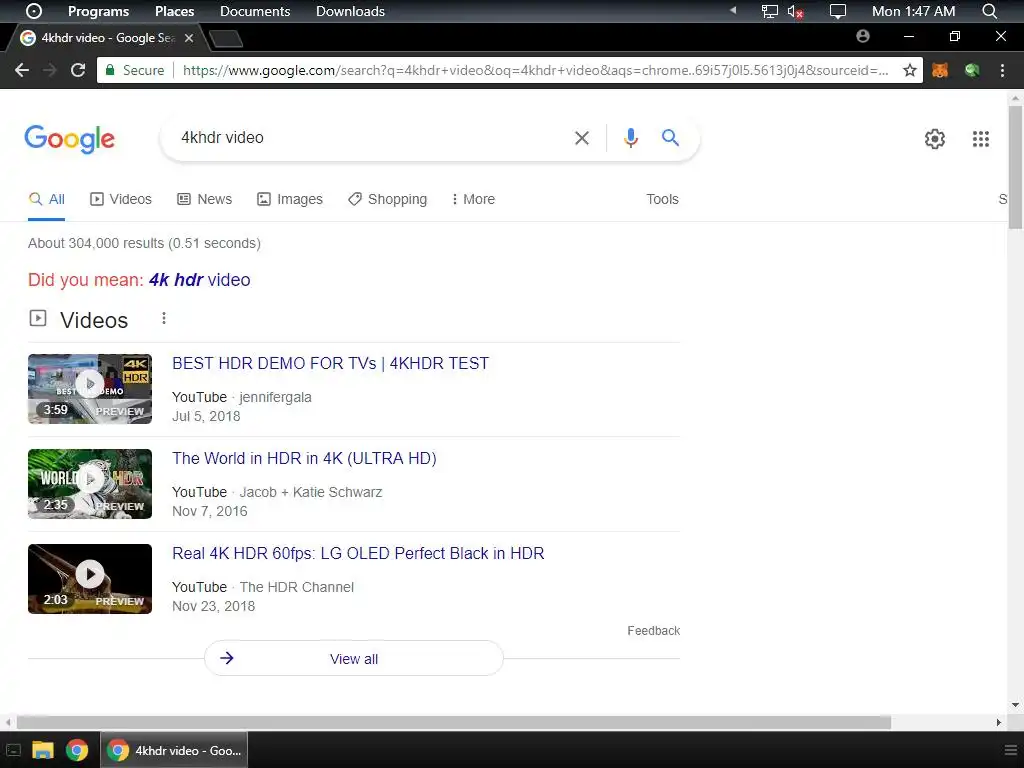Open 'The World in HDR in 4K (ULTRA HD)'
The width and height of the screenshot is (1024, 768).
coord(304,458)
